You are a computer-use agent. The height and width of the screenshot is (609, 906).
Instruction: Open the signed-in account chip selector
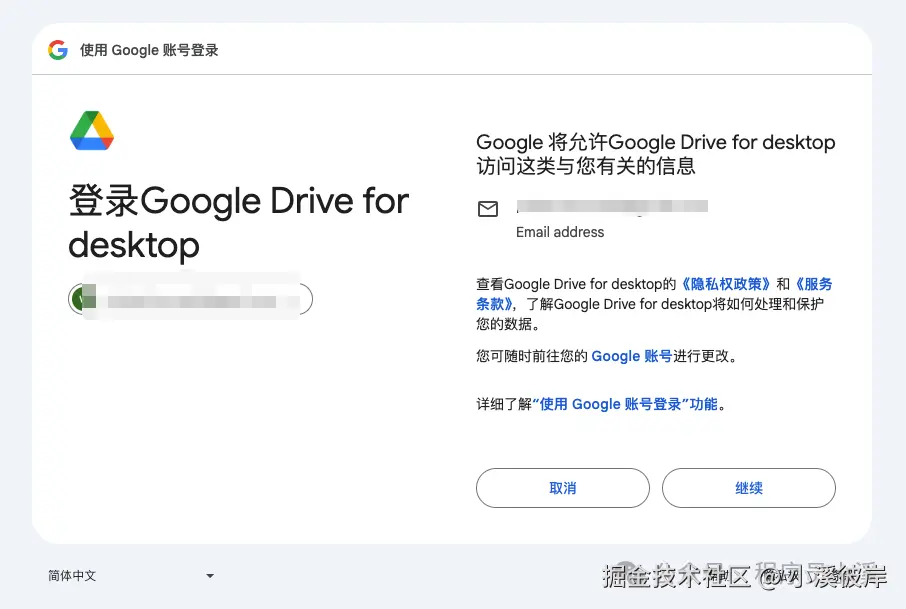click(191, 299)
